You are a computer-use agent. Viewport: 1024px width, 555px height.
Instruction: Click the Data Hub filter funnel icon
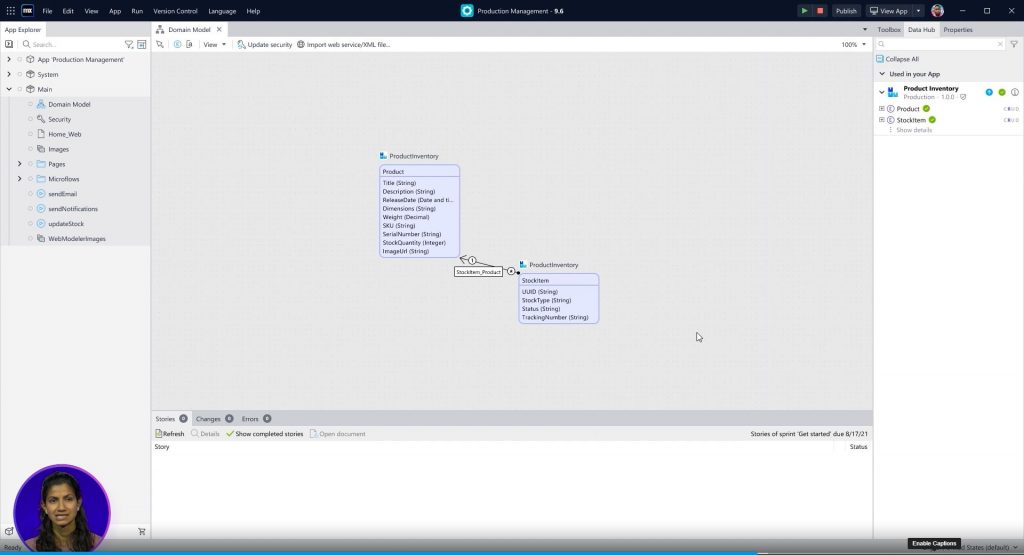(x=1013, y=44)
